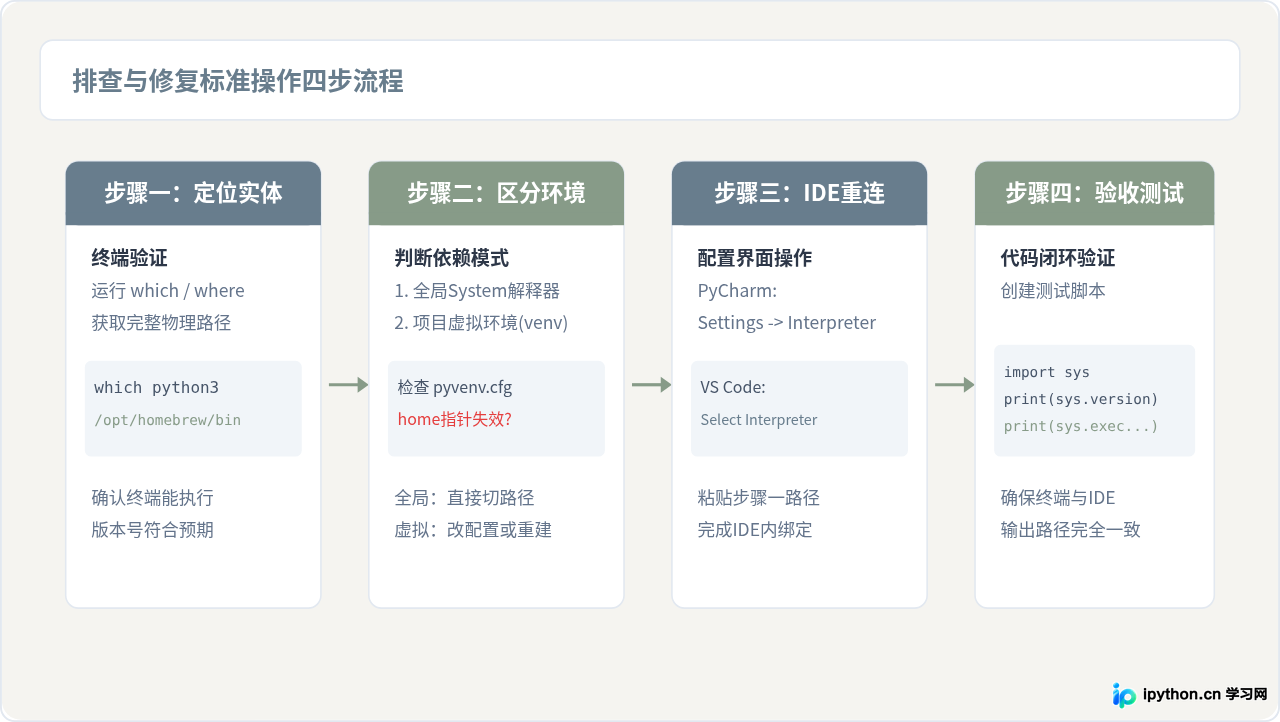Screen dimensions: 1280x722
Task: Click the 'print(sys.exec...)' code line
Action: point(1081,426)
